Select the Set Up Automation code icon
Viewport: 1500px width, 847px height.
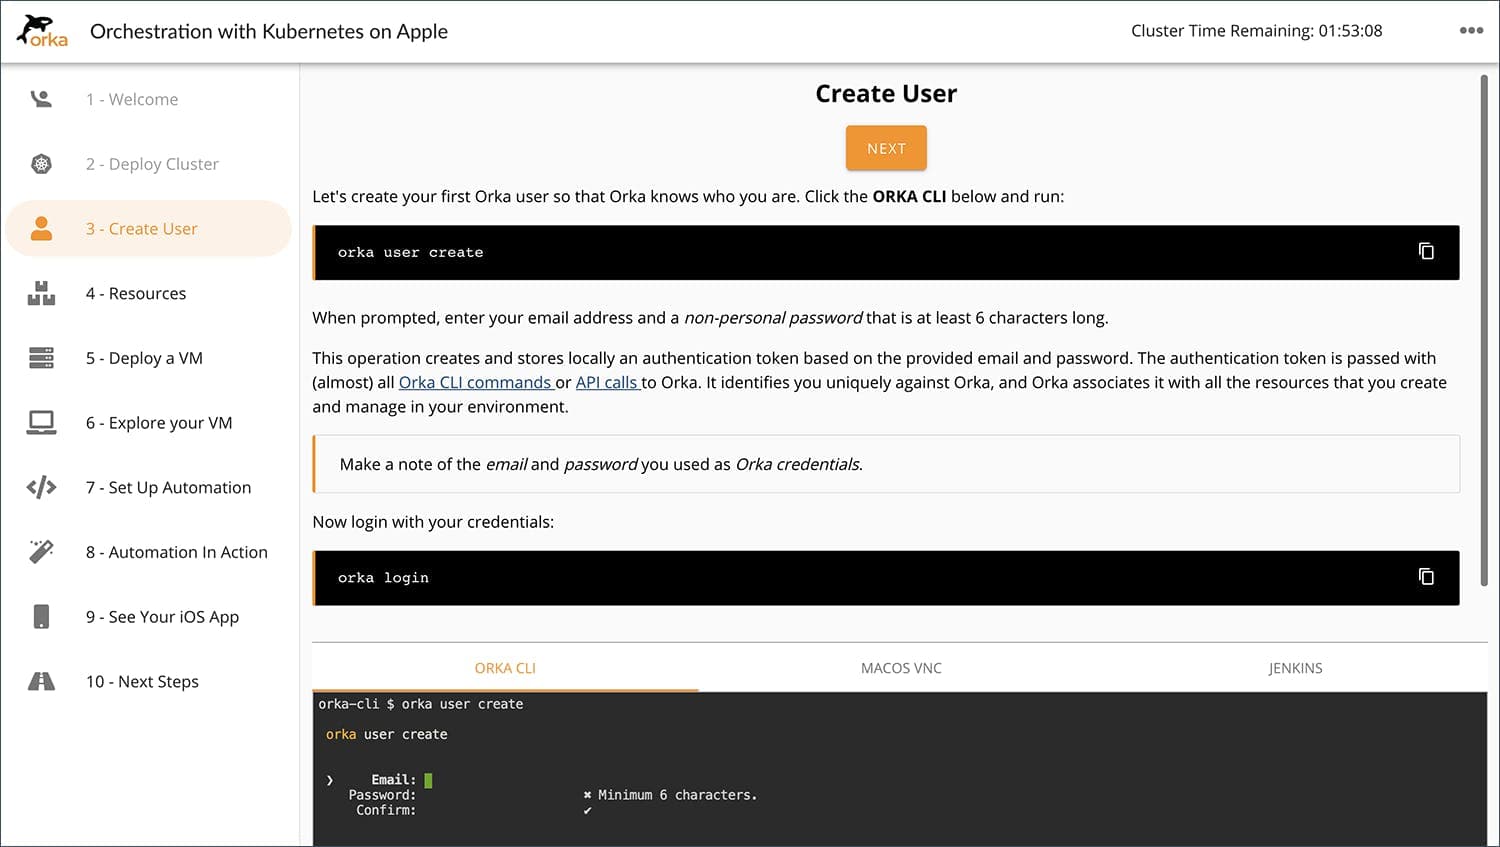[x=40, y=487]
